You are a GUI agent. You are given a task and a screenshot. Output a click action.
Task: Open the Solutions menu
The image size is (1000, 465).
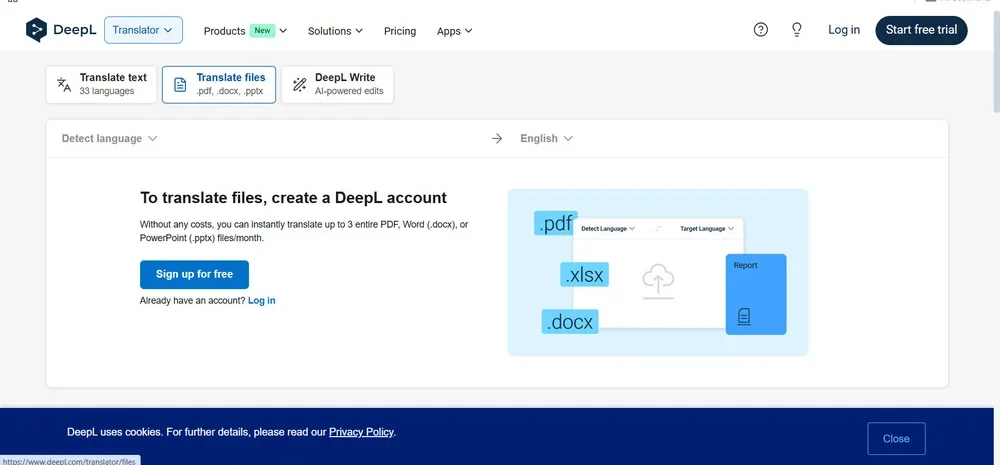(335, 31)
